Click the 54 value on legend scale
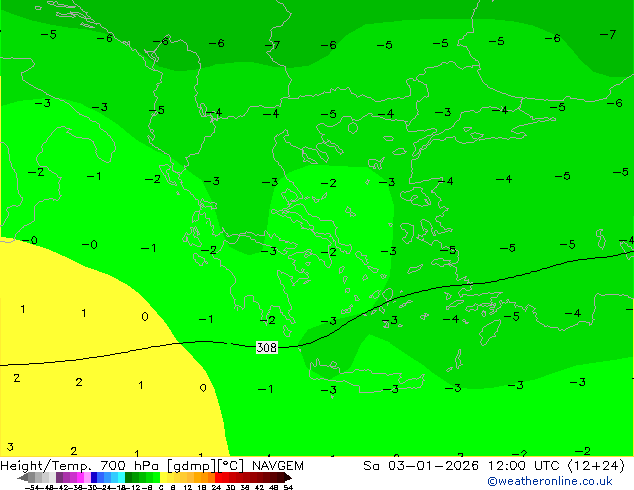The height and width of the screenshot is (490, 634). coord(288,487)
